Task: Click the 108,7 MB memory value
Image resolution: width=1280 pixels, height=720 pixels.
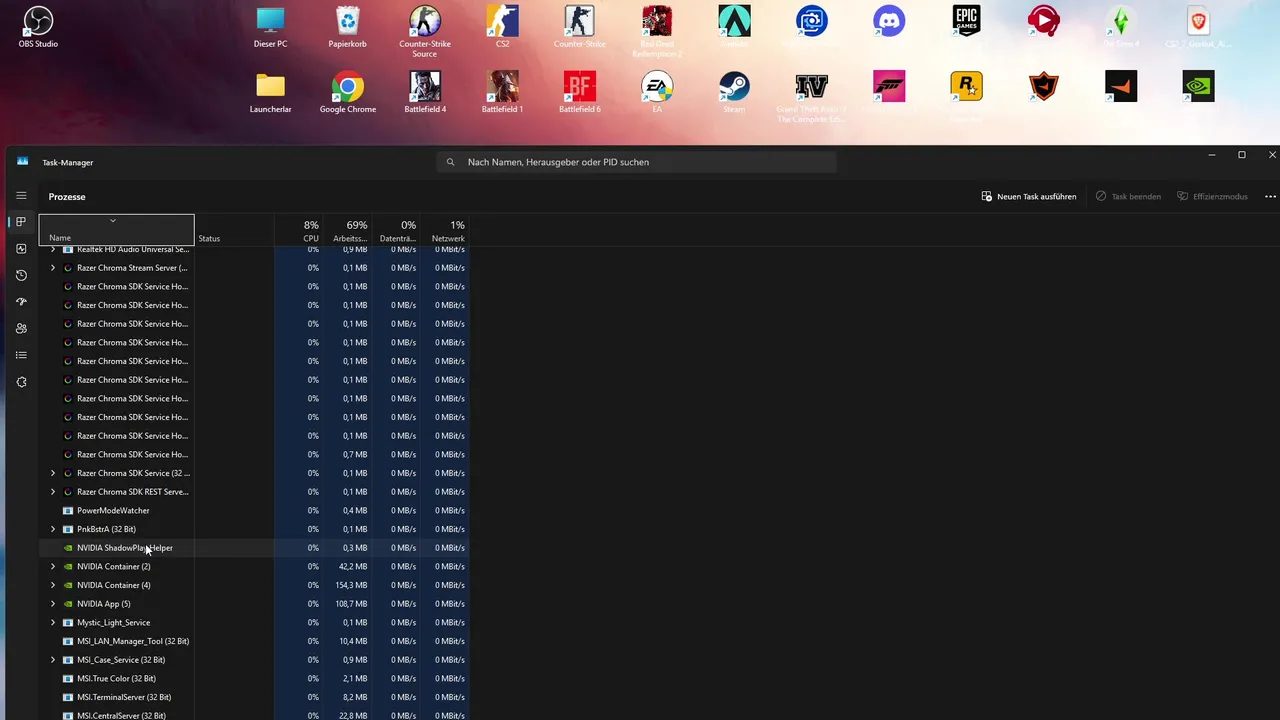Action: tap(352, 604)
